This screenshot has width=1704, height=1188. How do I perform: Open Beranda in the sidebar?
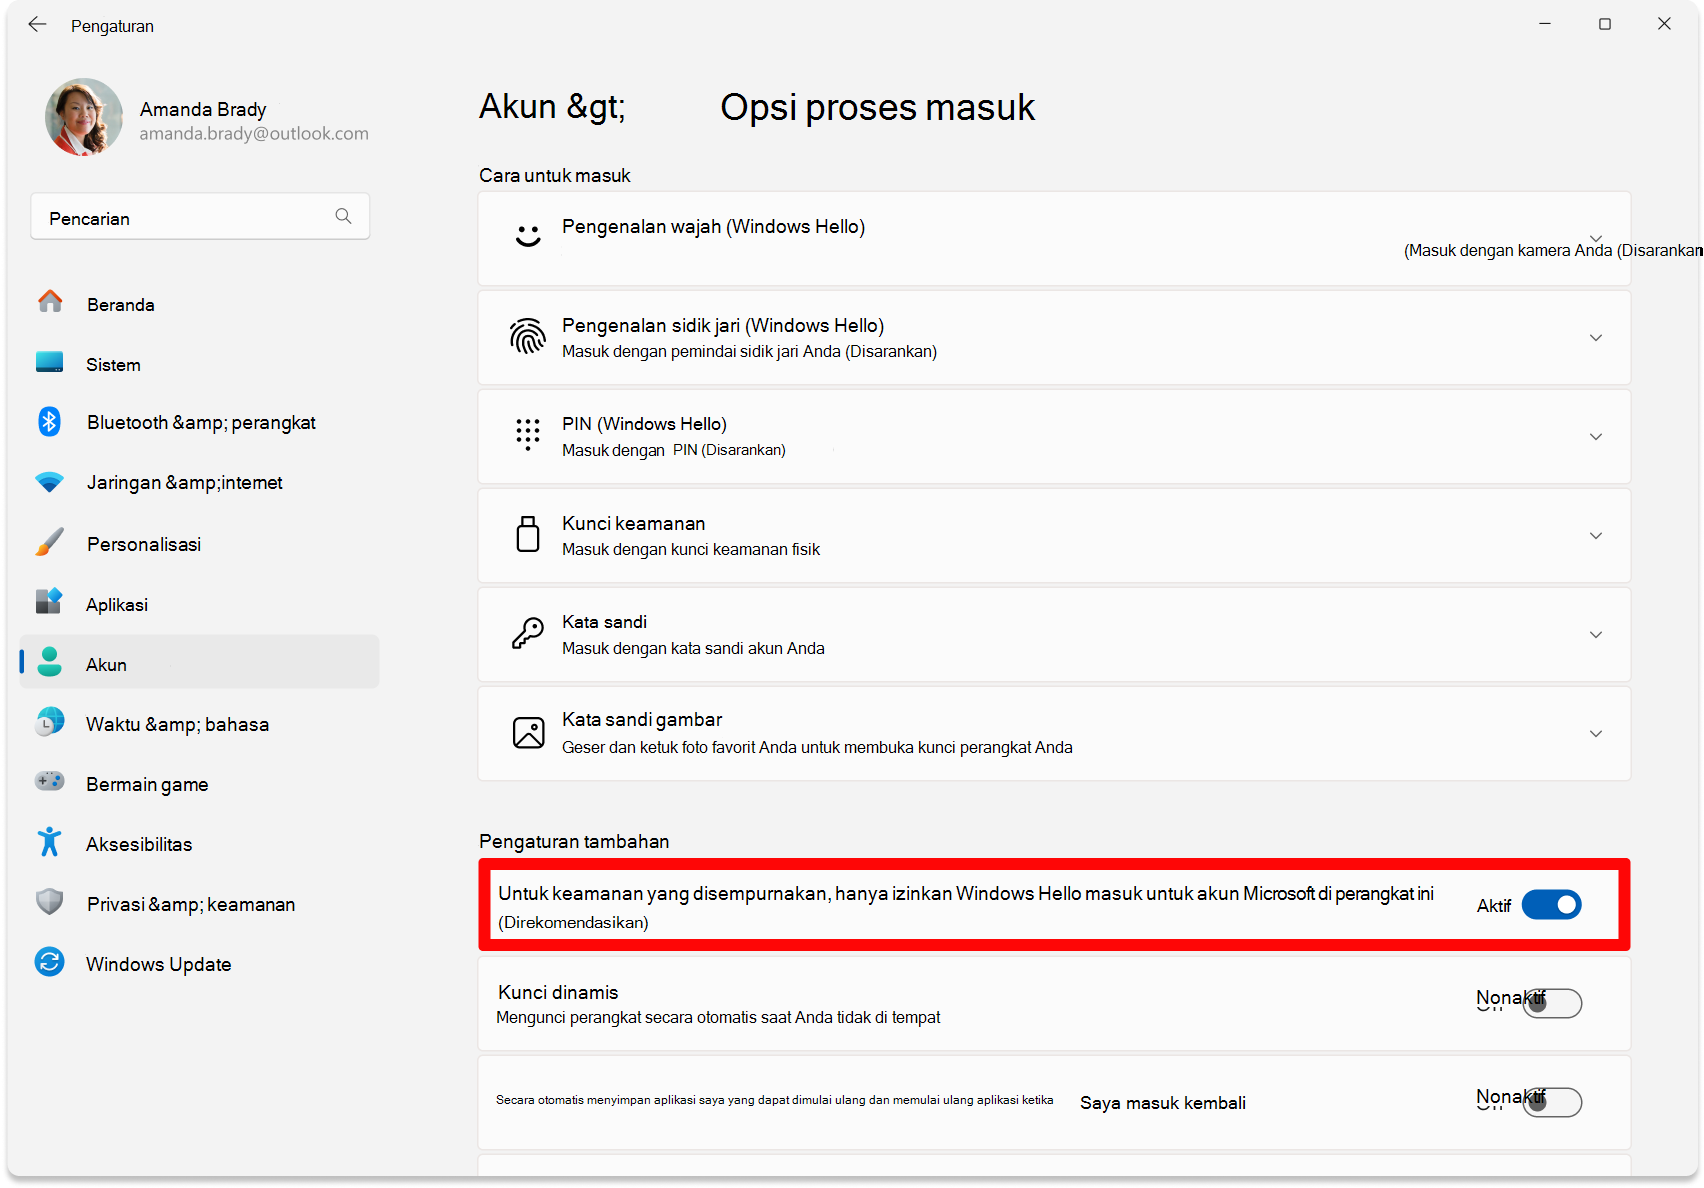coord(200,304)
